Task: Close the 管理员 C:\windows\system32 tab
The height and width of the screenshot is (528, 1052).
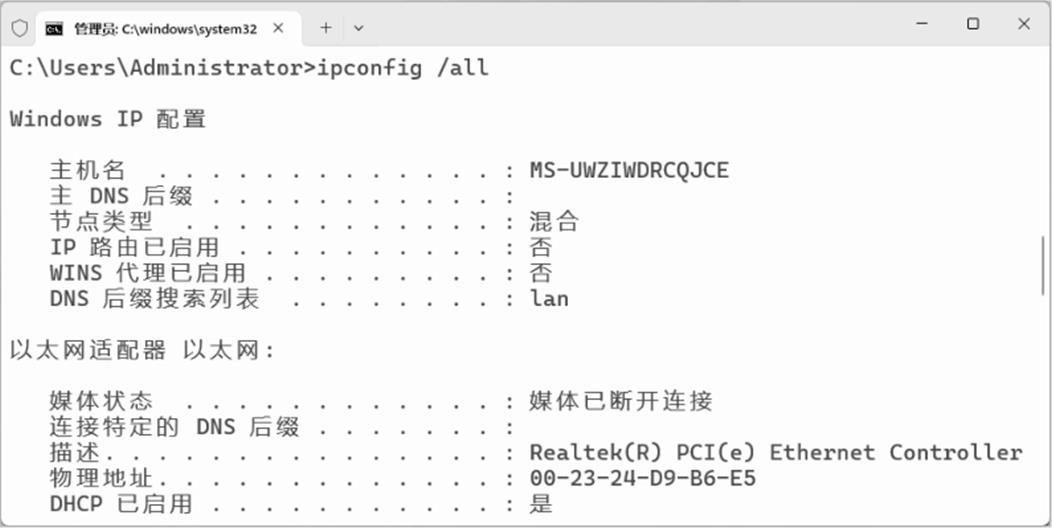Action: (x=279, y=28)
